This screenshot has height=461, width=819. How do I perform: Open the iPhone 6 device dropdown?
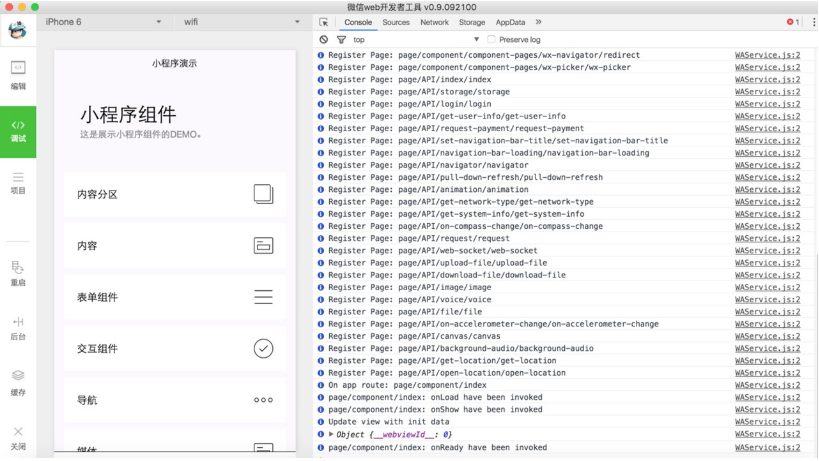pyautogui.click(x=103, y=22)
